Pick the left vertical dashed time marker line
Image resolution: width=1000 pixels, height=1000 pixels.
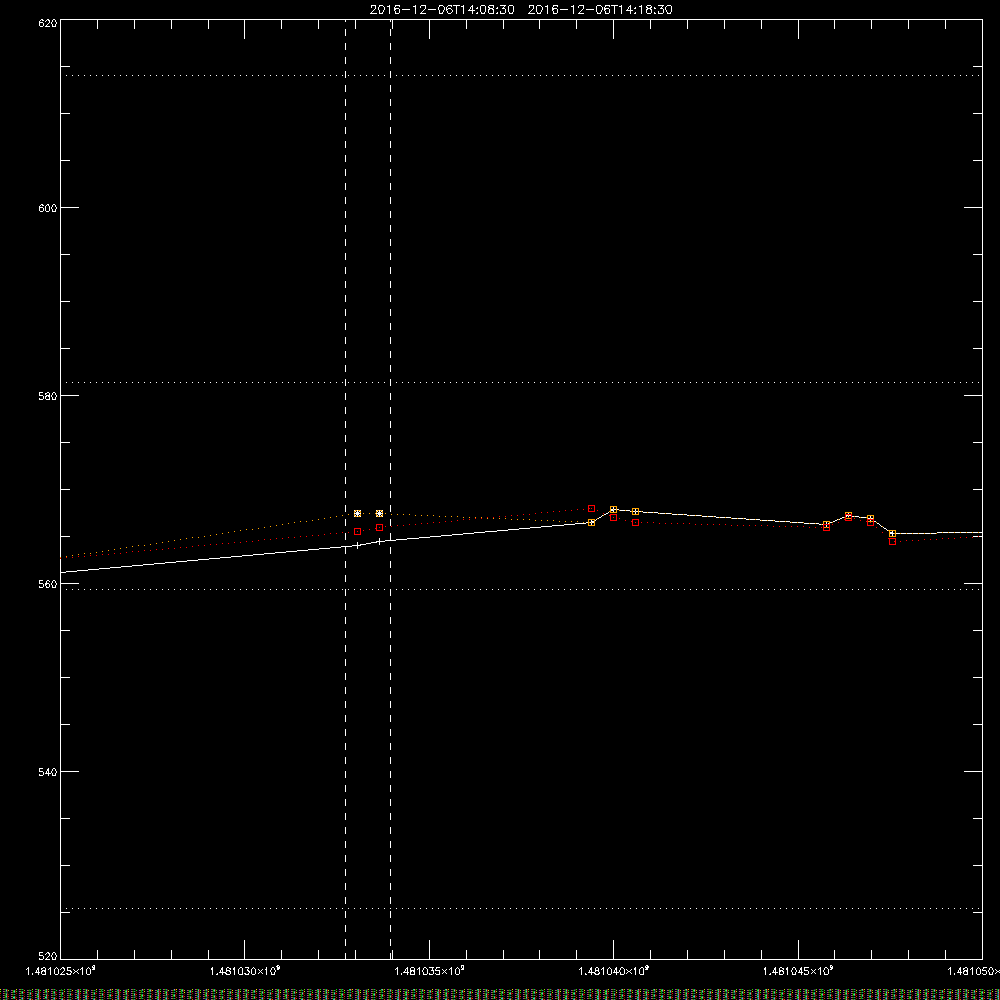tap(346, 489)
